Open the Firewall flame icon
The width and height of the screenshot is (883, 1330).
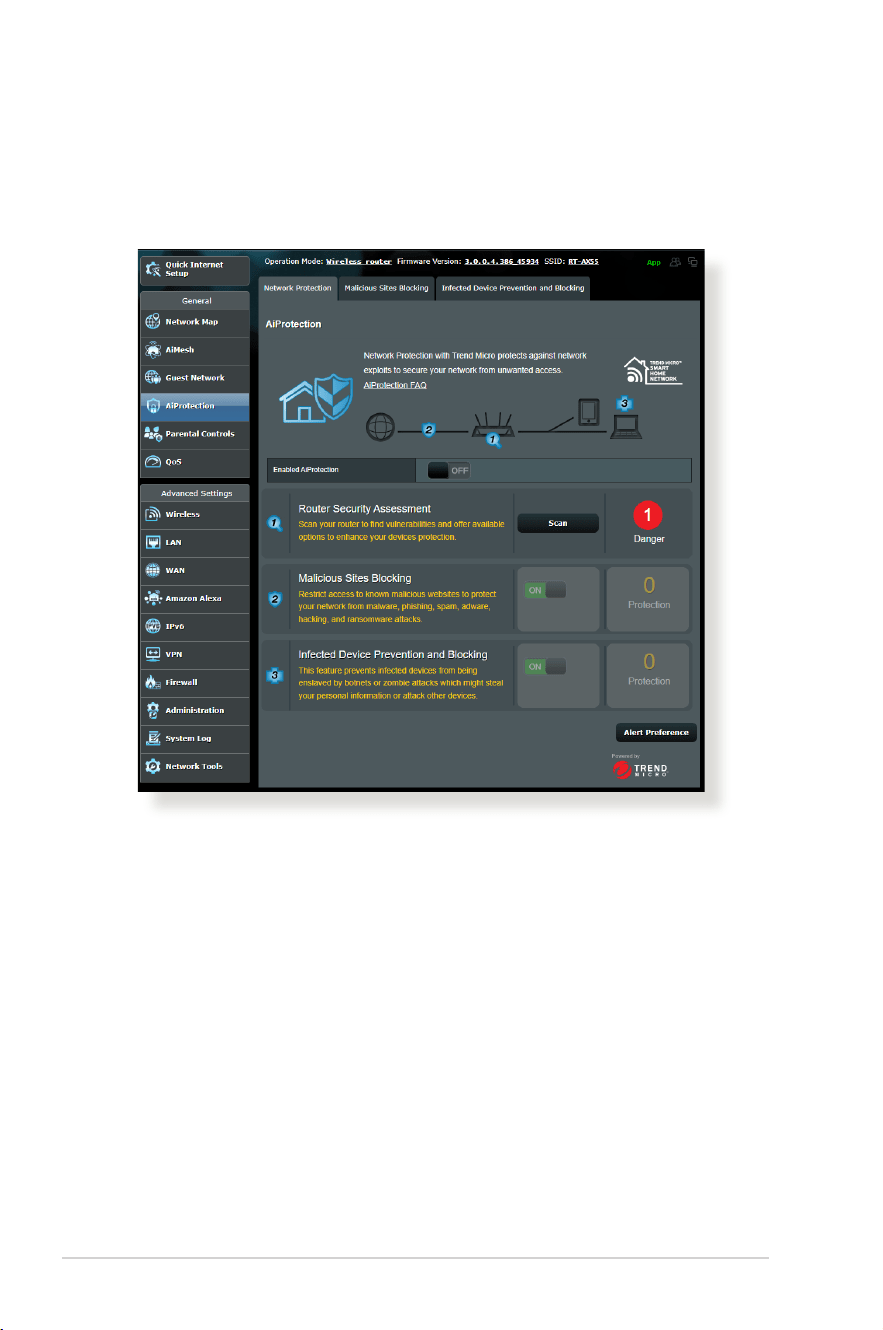(153, 682)
